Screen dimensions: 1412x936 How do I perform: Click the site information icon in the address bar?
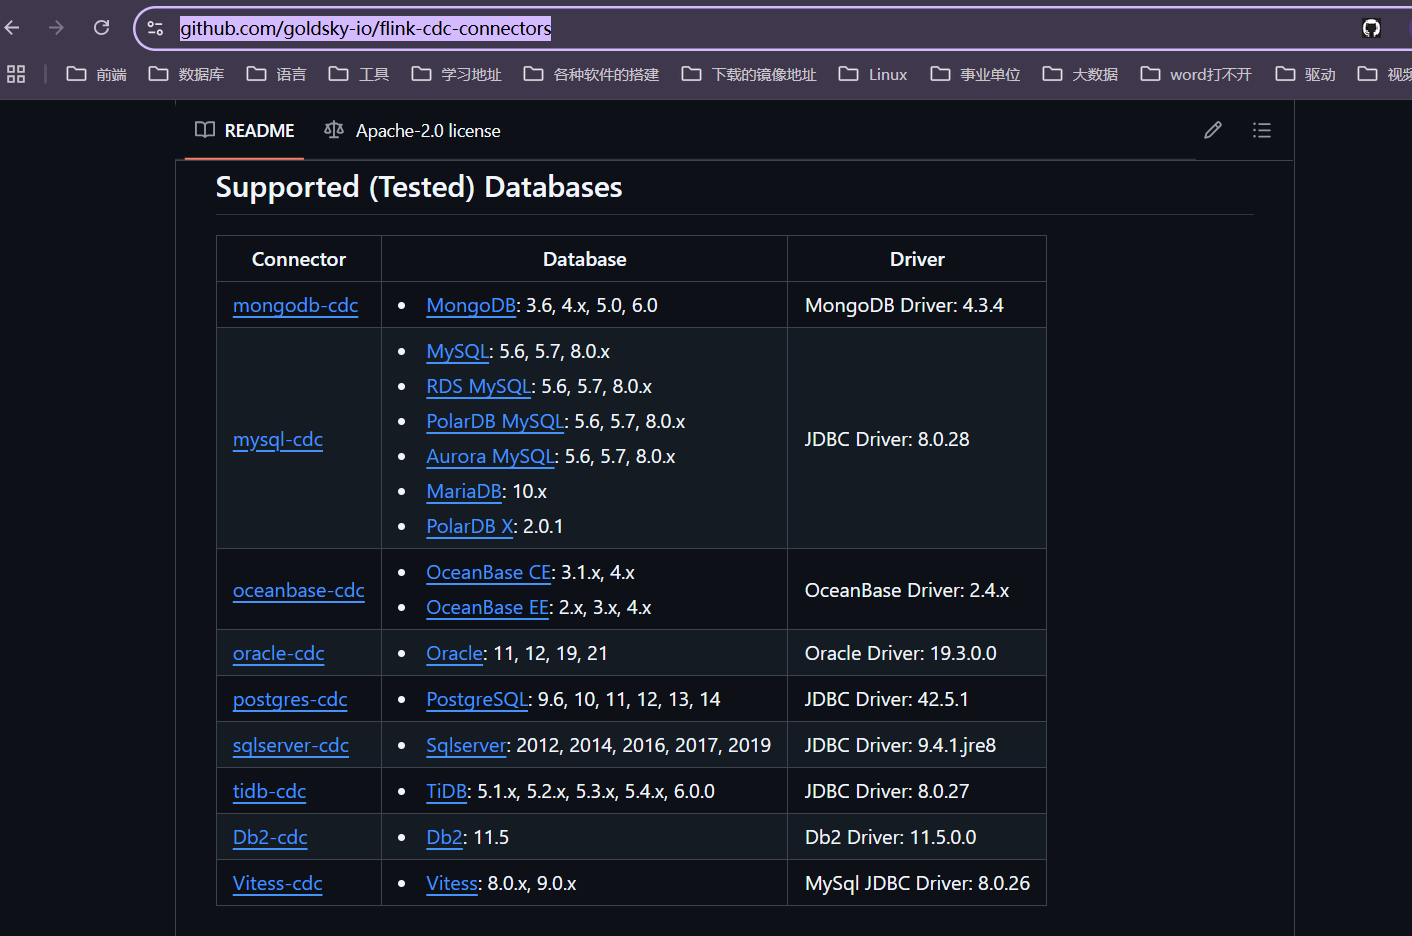tap(155, 28)
